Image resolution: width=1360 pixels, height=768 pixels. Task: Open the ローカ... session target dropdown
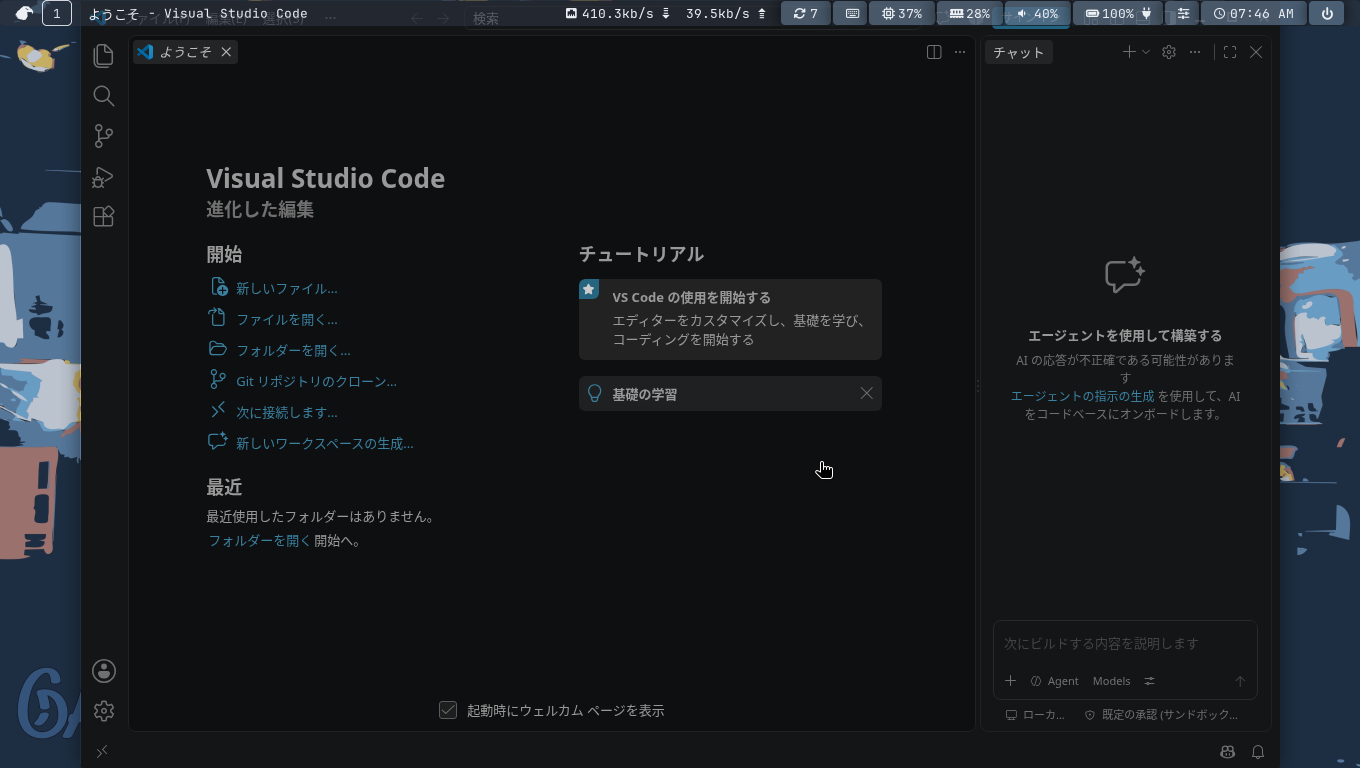1035,715
